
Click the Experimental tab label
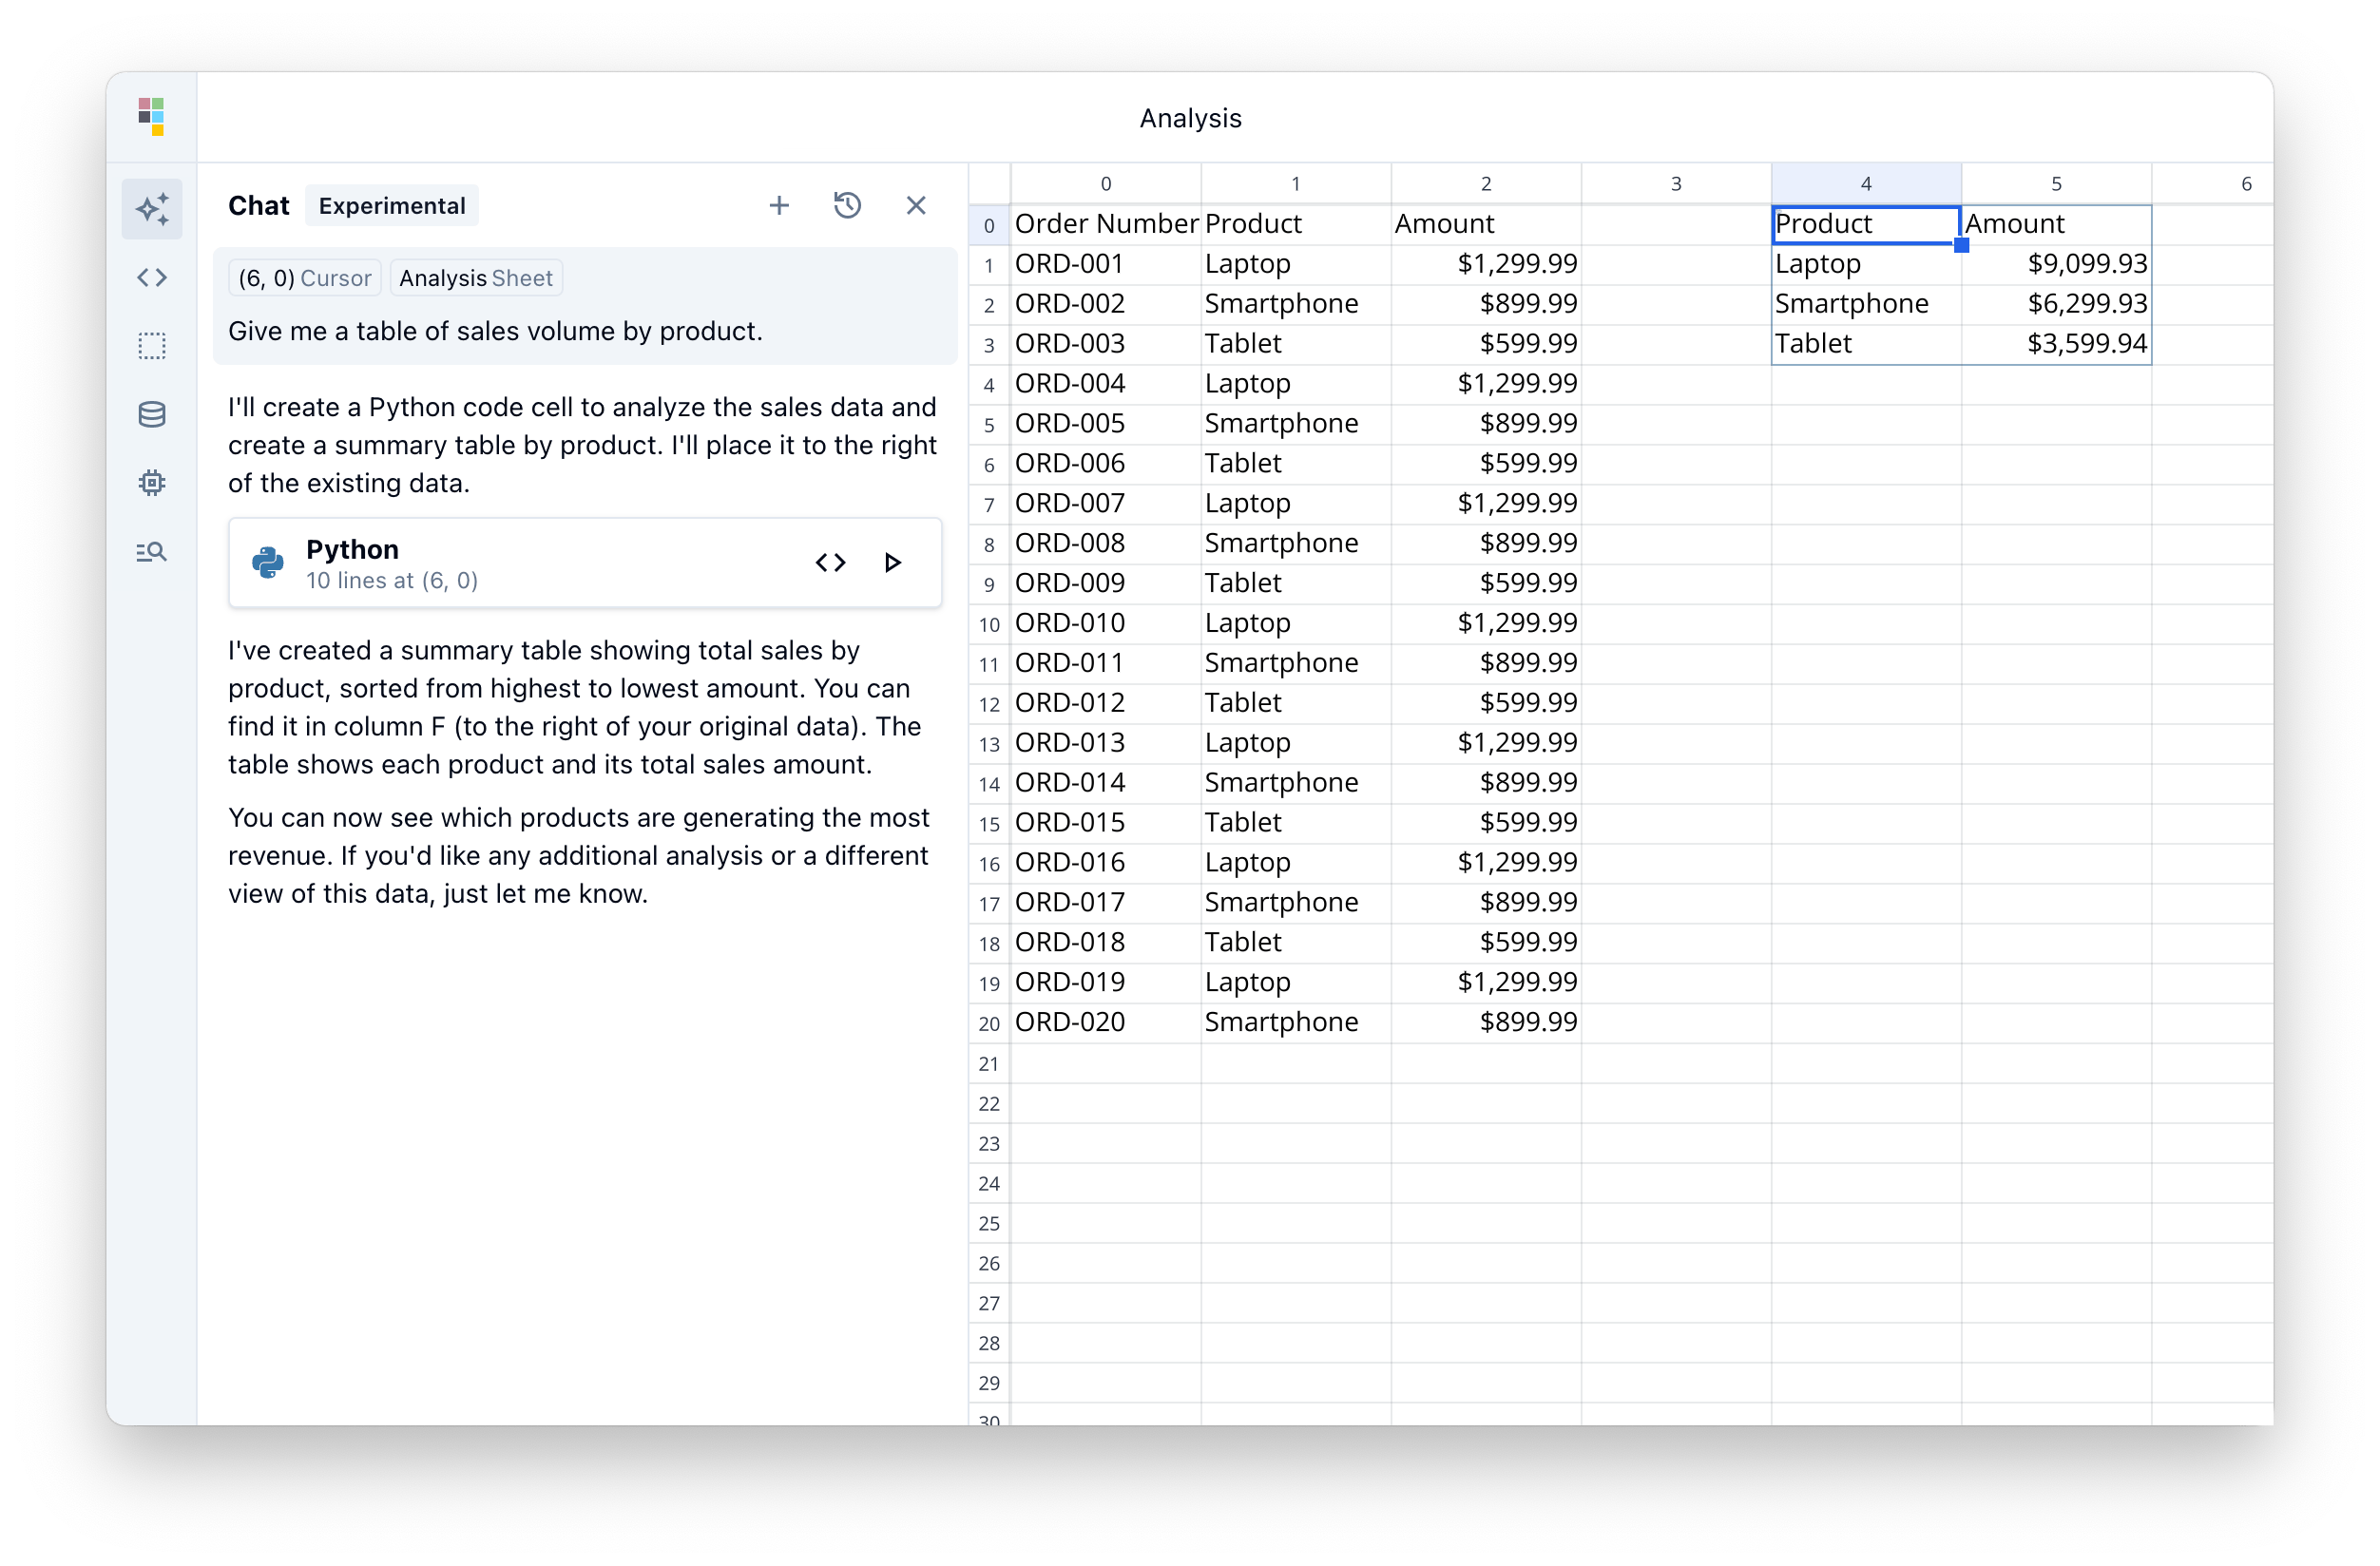point(390,204)
